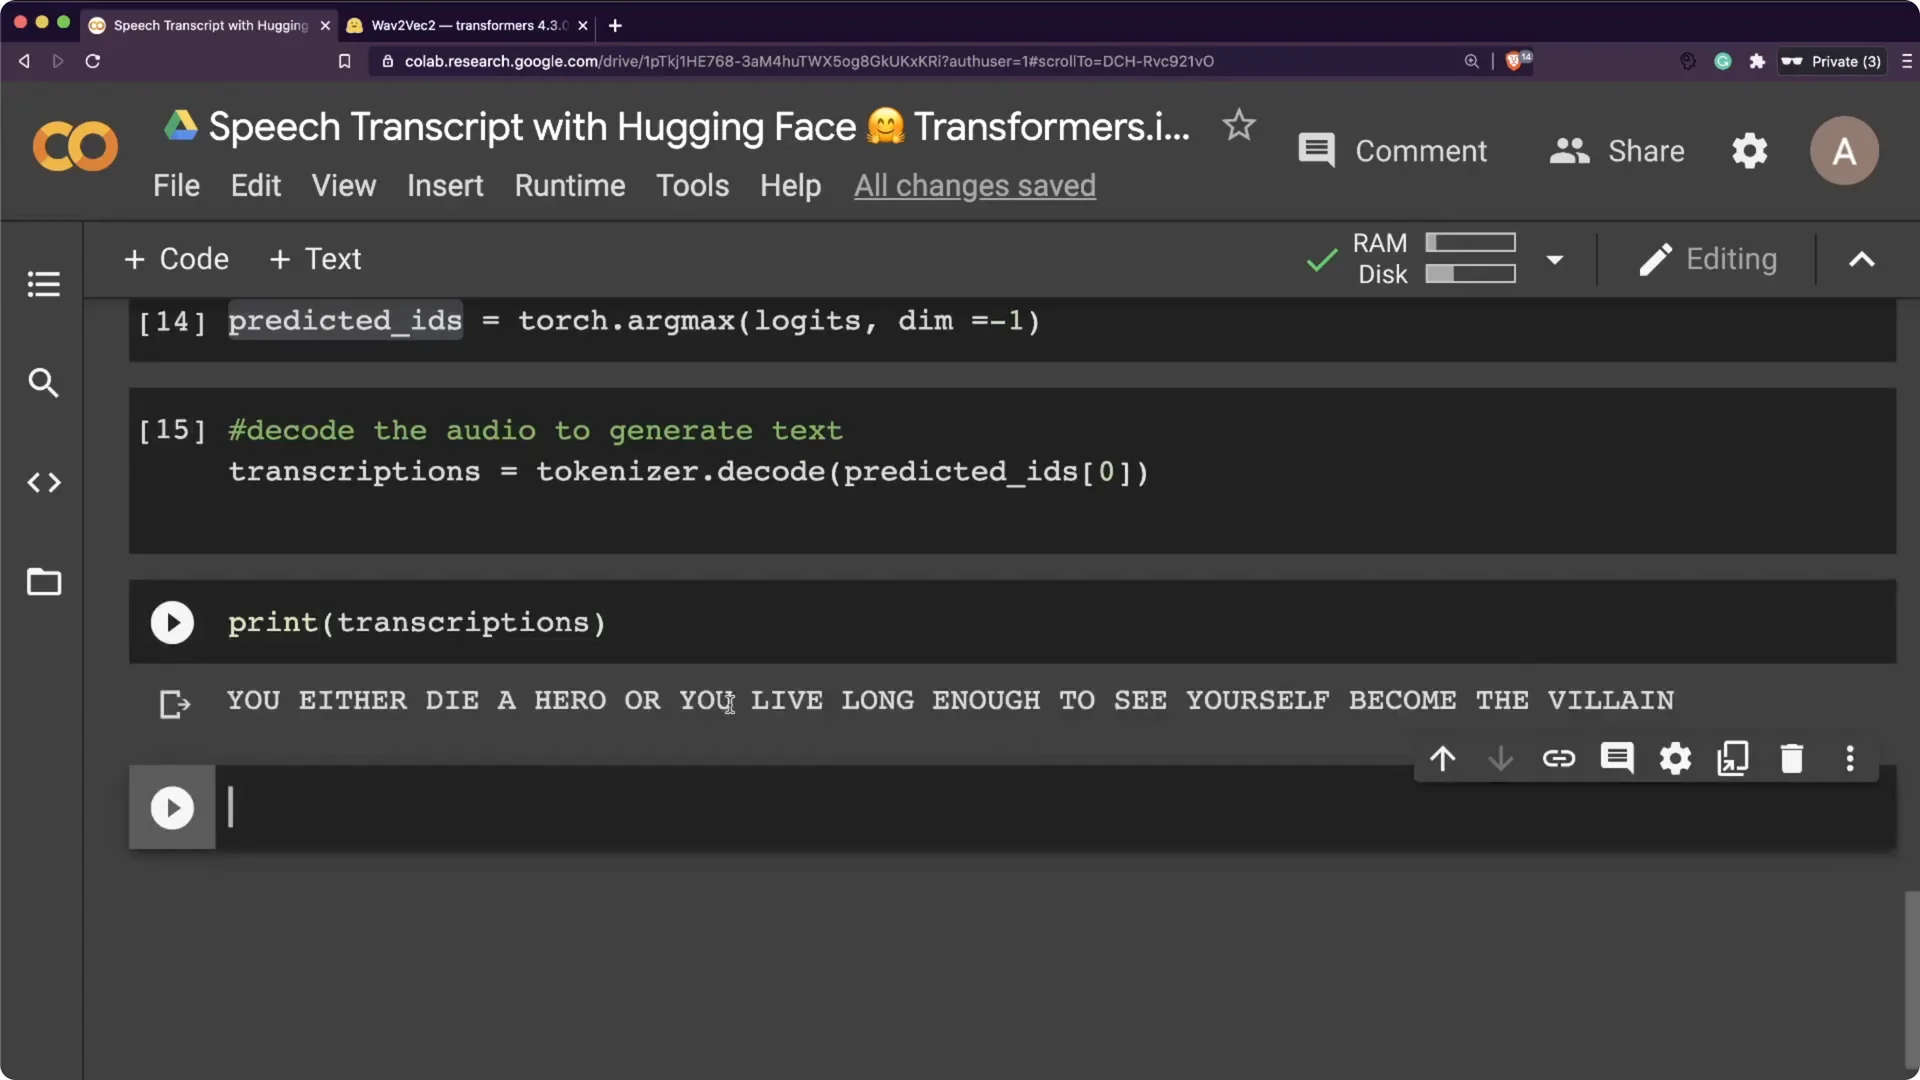
Task: Open the notebook settings gear
Action: [1749, 150]
